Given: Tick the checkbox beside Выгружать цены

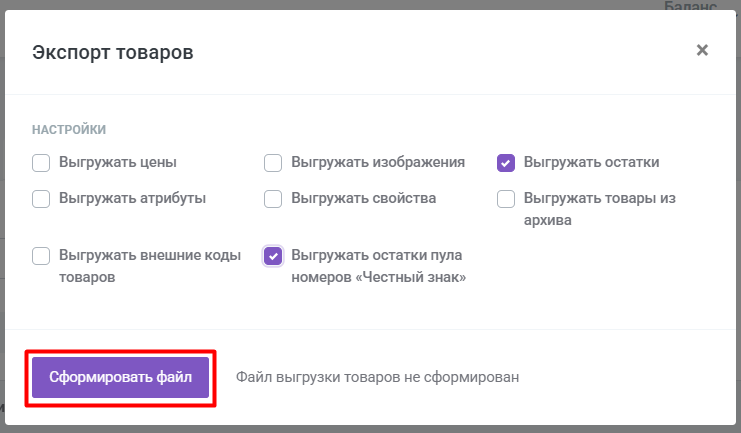Looking at the screenshot, I should 41,163.
